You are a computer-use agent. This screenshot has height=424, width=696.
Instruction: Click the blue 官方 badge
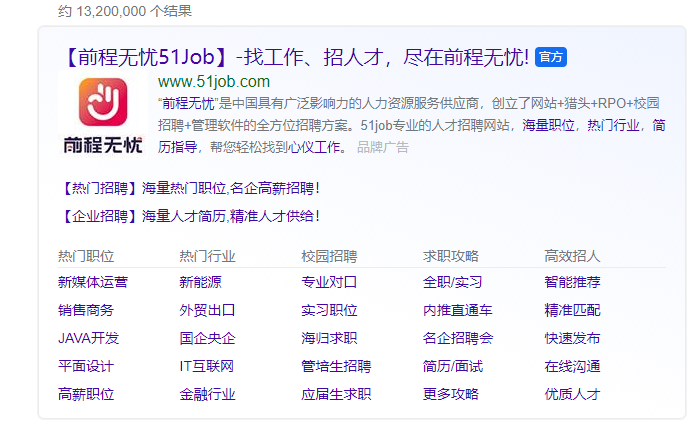[x=550, y=57]
